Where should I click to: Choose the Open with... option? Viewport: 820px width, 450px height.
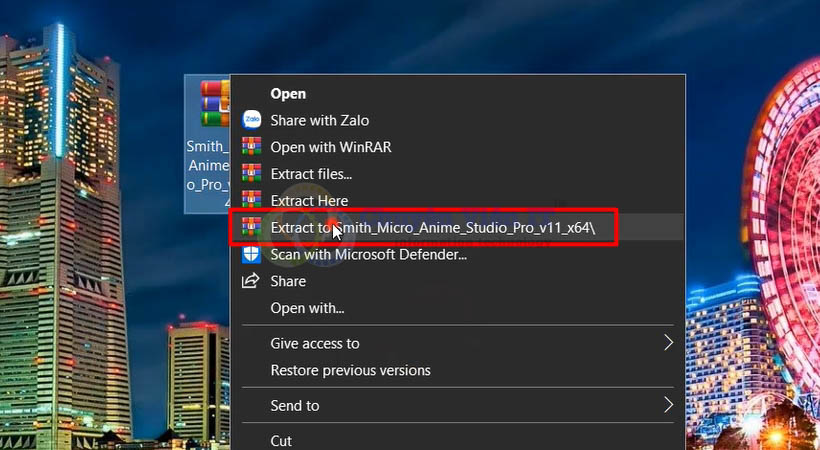tap(307, 308)
